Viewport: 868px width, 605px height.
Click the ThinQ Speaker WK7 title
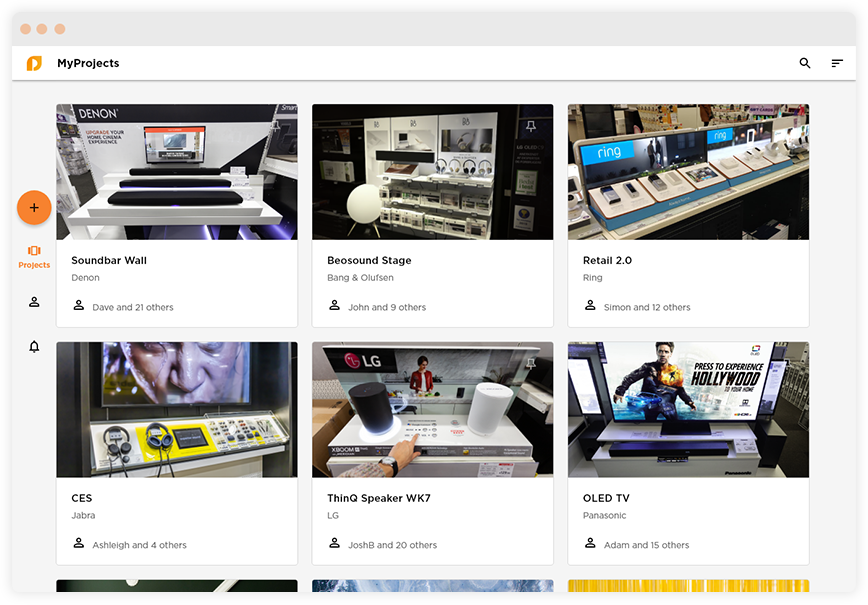coord(379,498)
